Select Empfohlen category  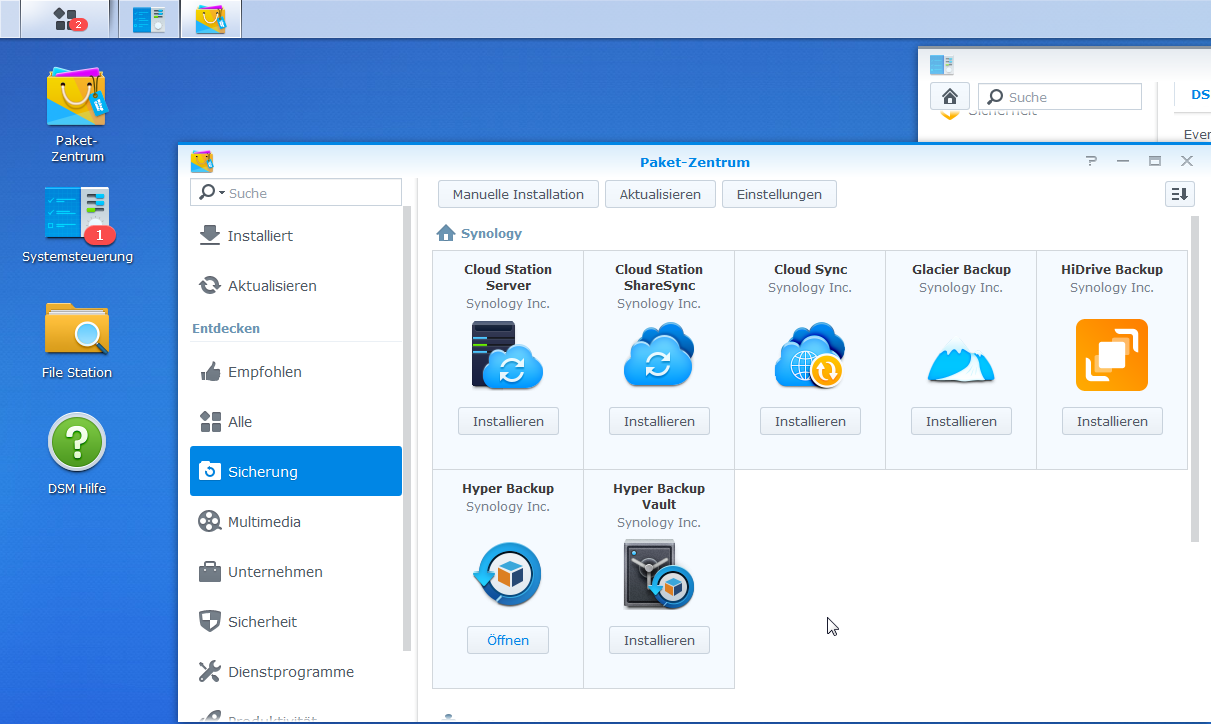(296, 372)
